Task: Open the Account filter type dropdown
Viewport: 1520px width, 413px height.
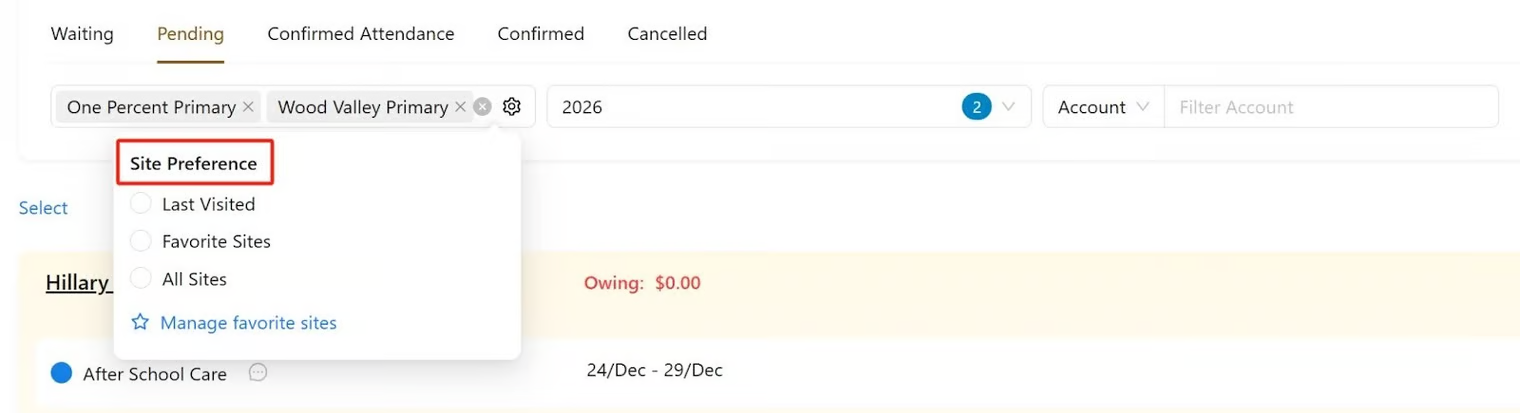Action: tap(1104, 107)
